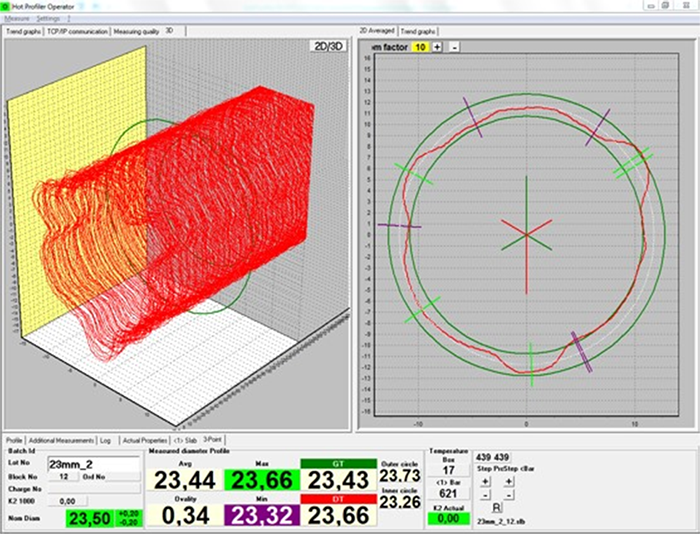Open the Measuring quality tab
This screenshot has width=700, height=534.
pyautogui.click(x=136, y=31)
